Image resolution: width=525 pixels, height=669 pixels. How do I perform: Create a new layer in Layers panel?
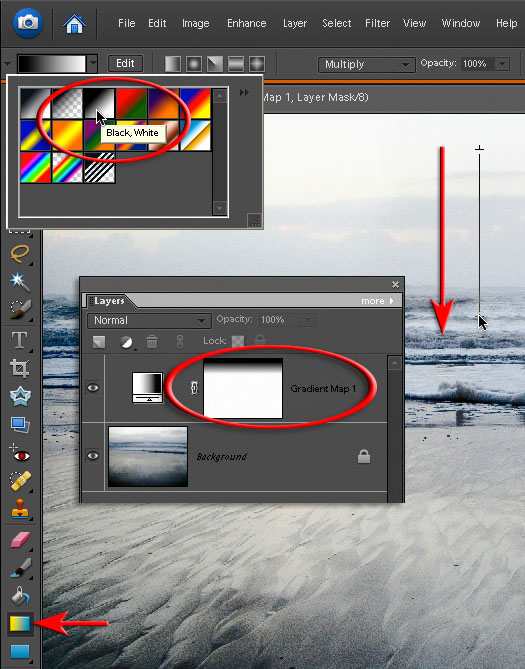(99, 342)
